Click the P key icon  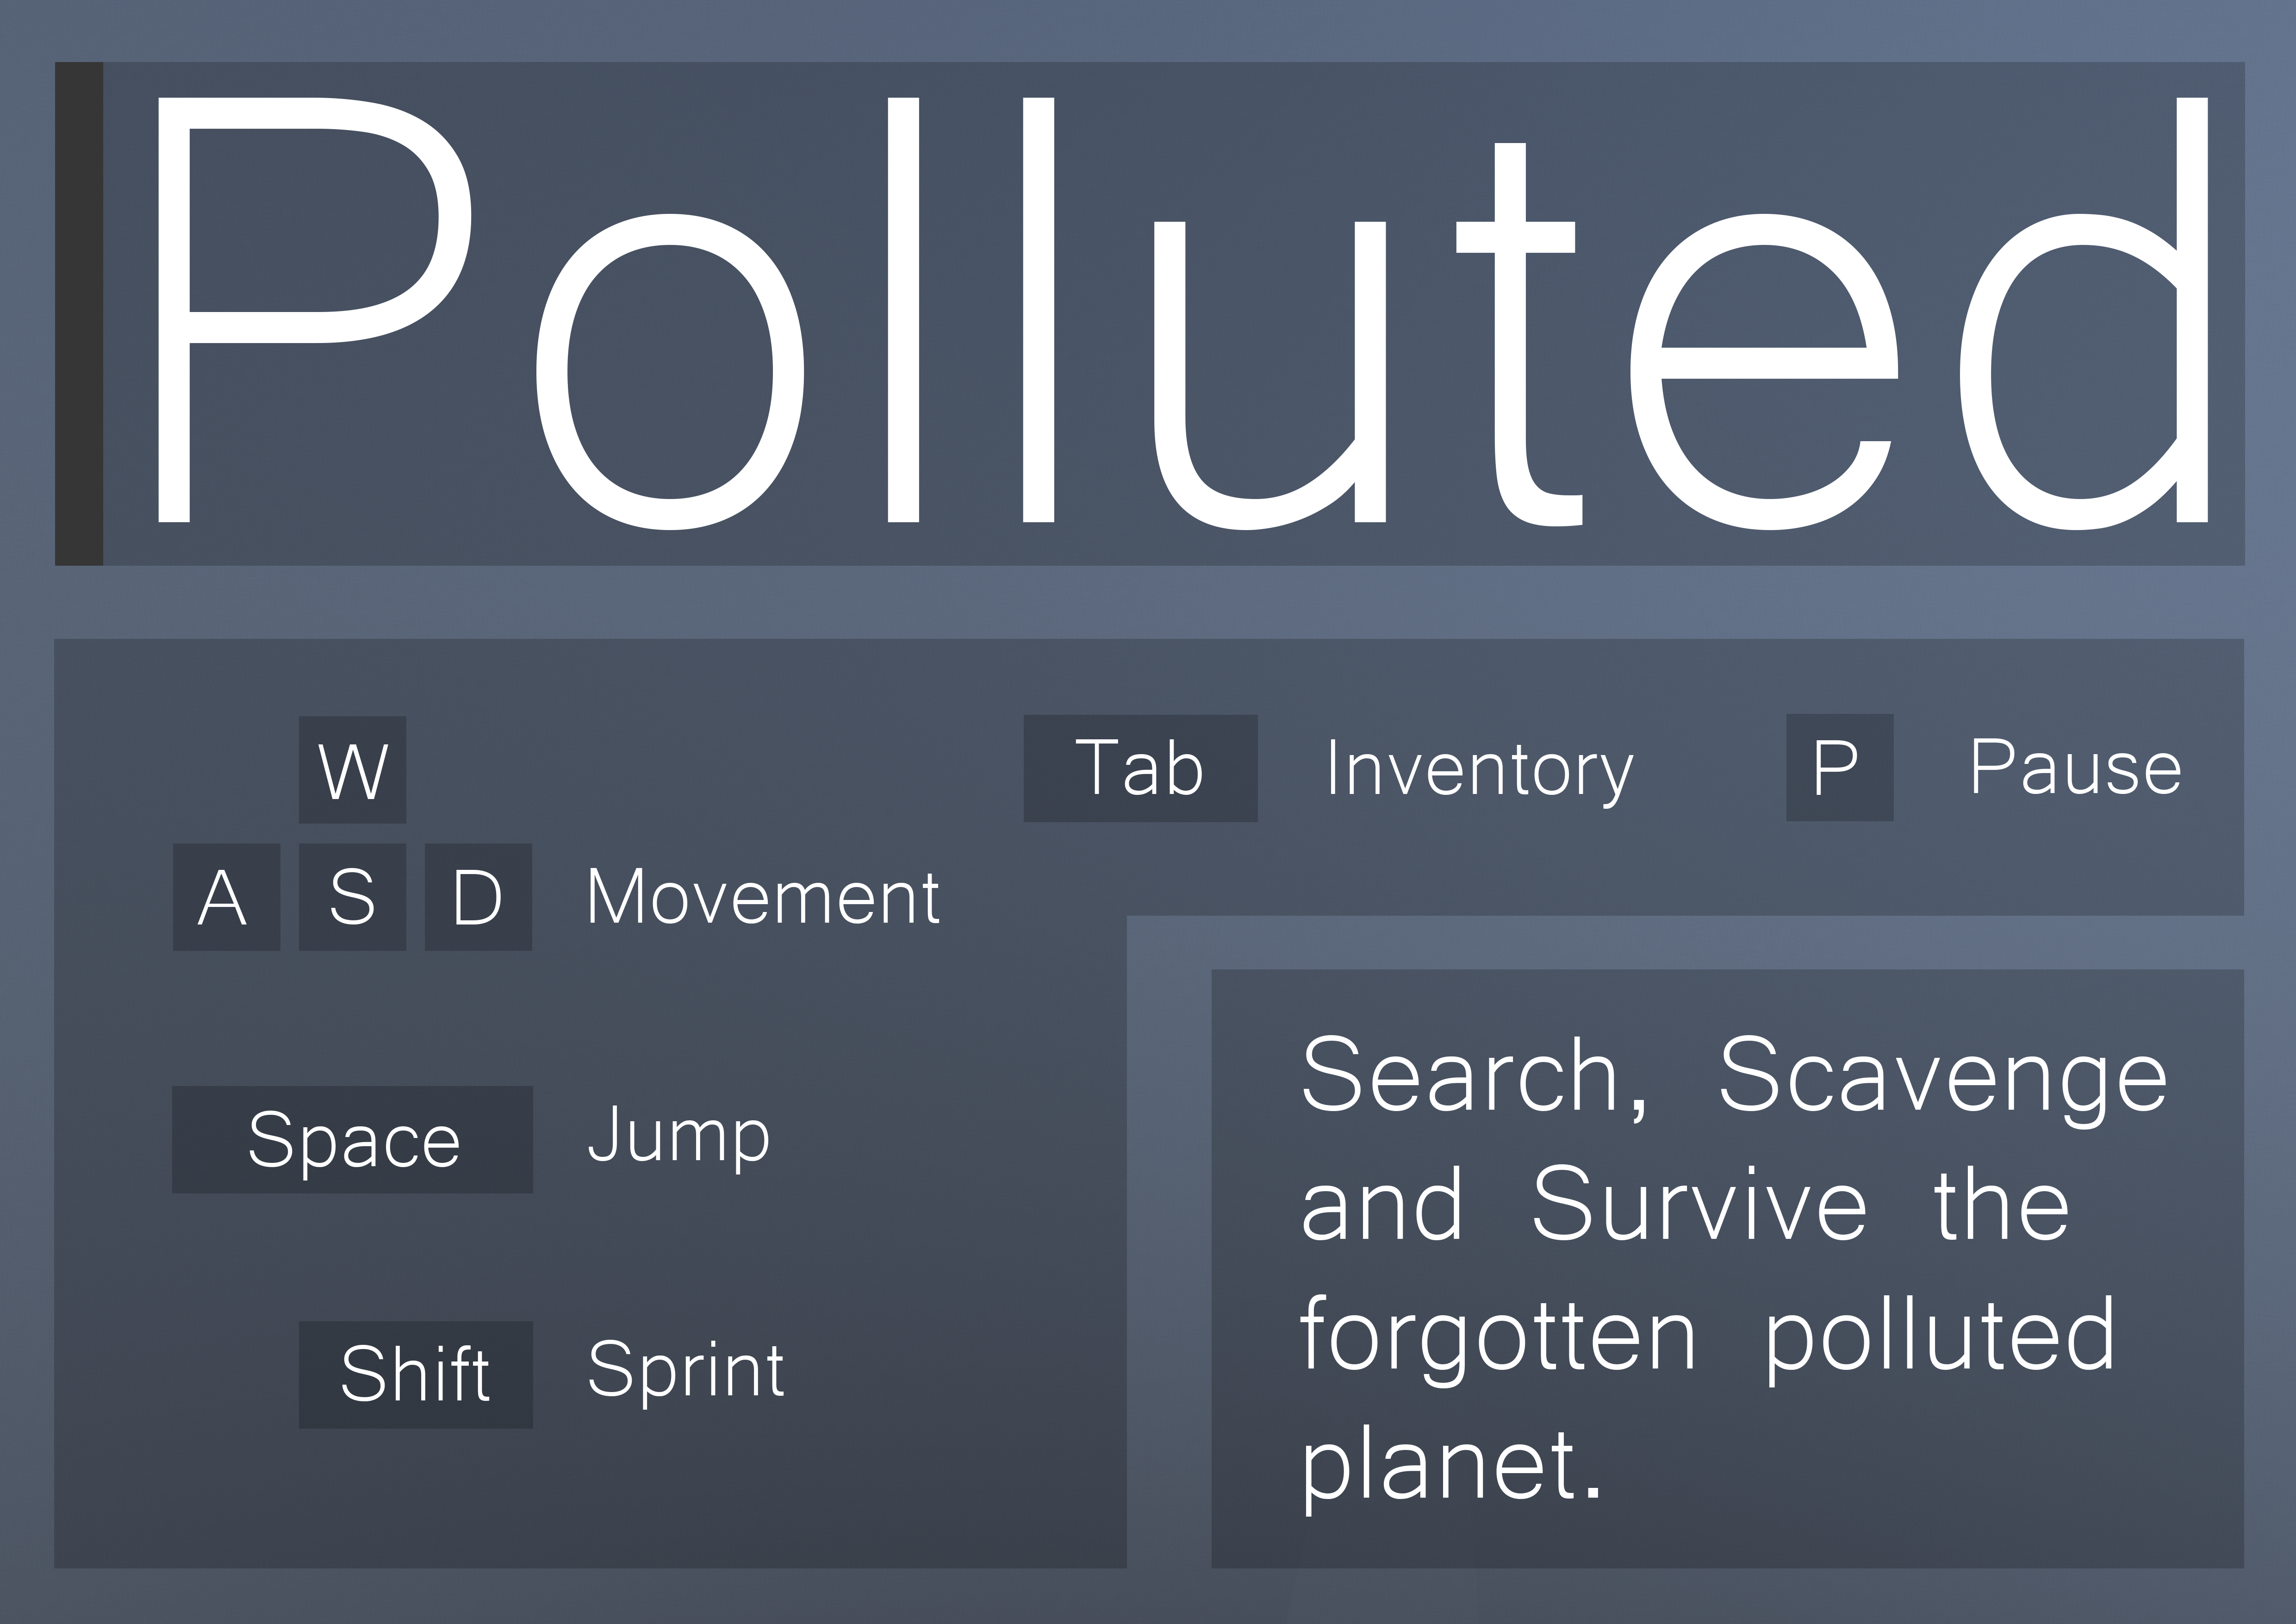(x=1840, y=767)
